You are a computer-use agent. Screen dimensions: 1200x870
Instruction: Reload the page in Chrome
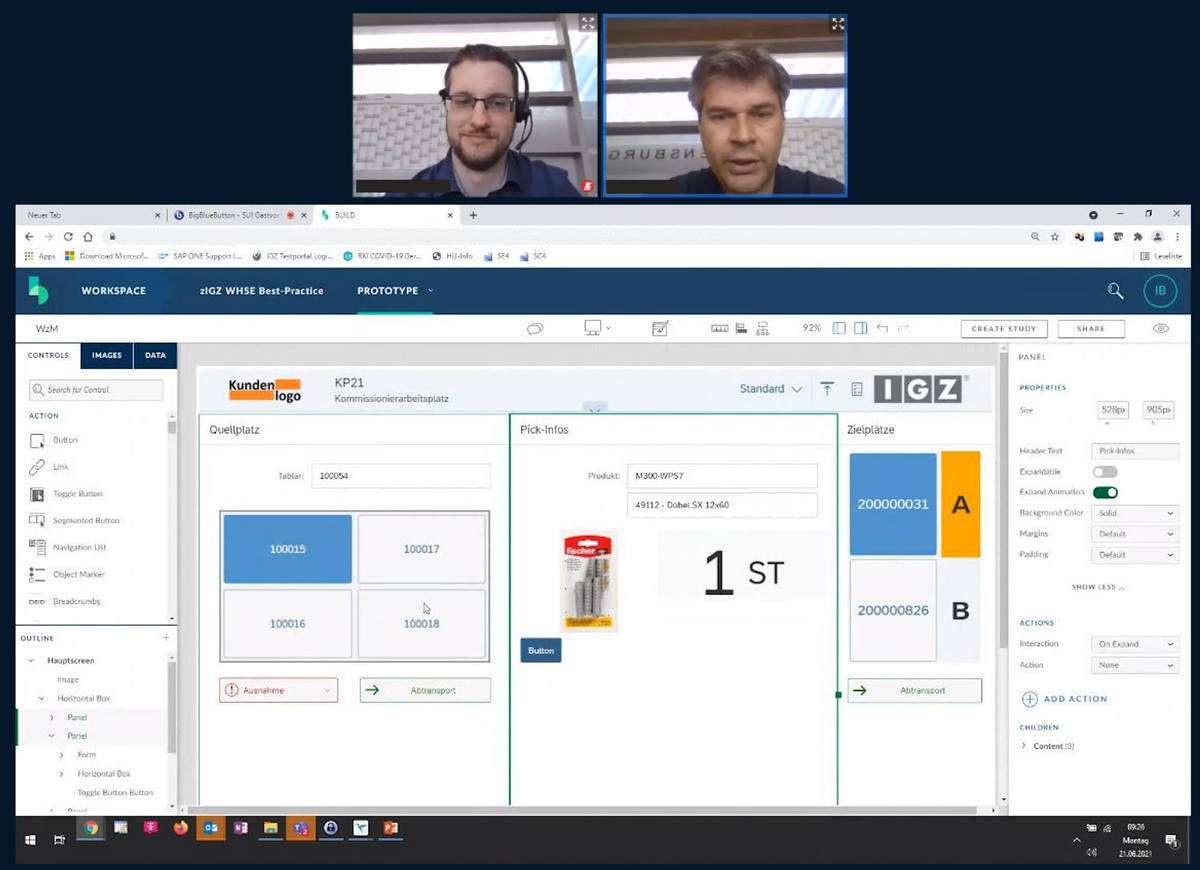click(x=68, y=237)
